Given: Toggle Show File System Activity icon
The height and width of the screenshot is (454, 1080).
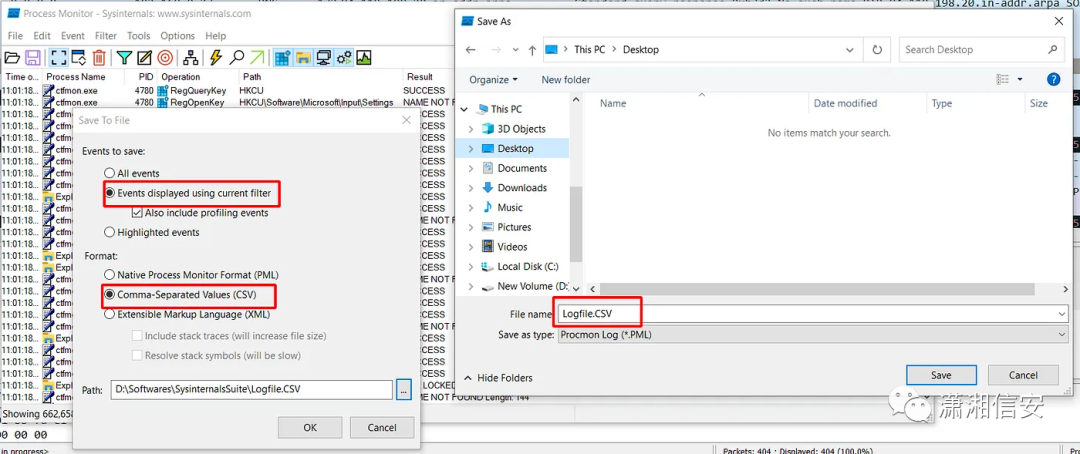Looking at the screenshot, I should click(302, 58).
